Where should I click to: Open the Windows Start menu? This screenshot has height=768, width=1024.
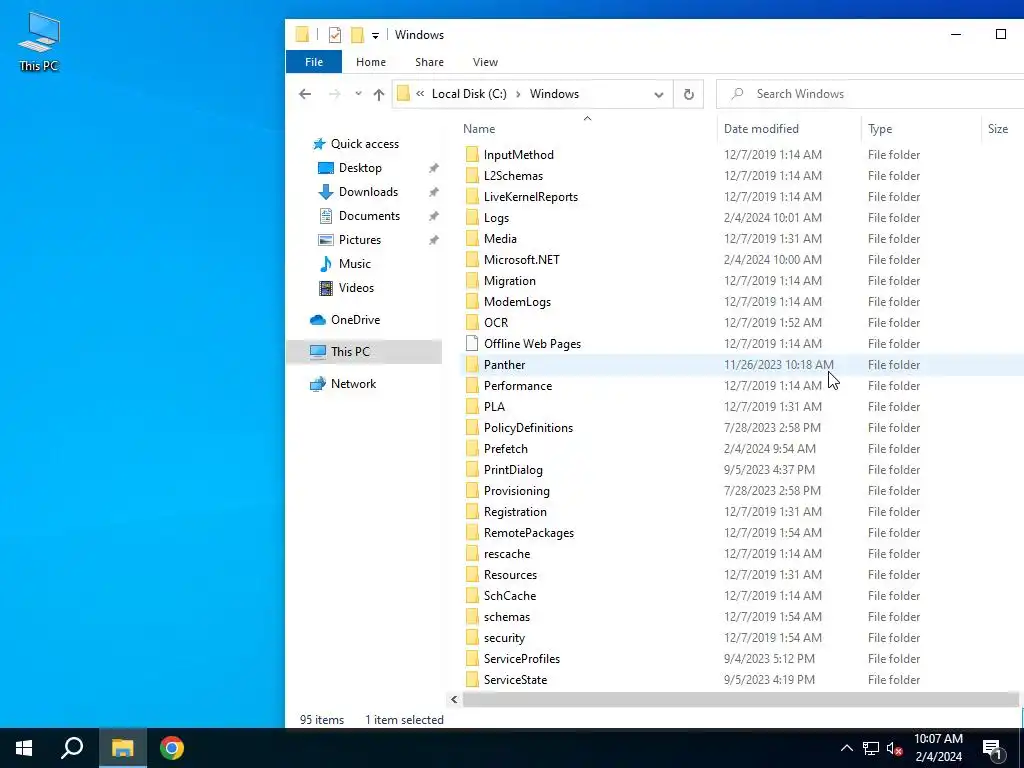click(24, 748)
